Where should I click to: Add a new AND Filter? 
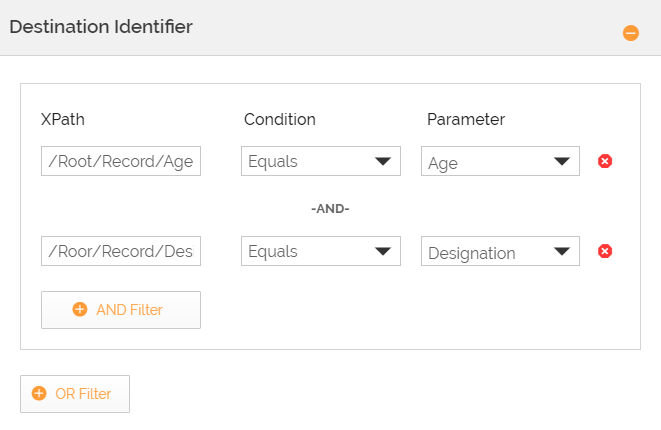(121, 310)
